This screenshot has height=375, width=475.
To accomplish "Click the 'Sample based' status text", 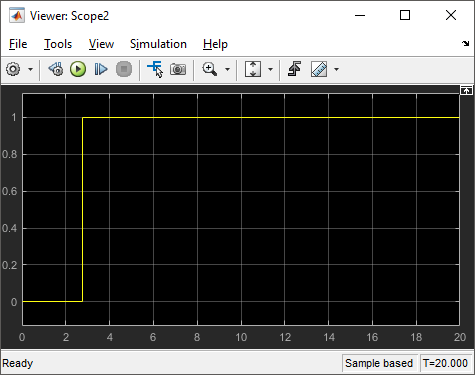I will (379, 363).
